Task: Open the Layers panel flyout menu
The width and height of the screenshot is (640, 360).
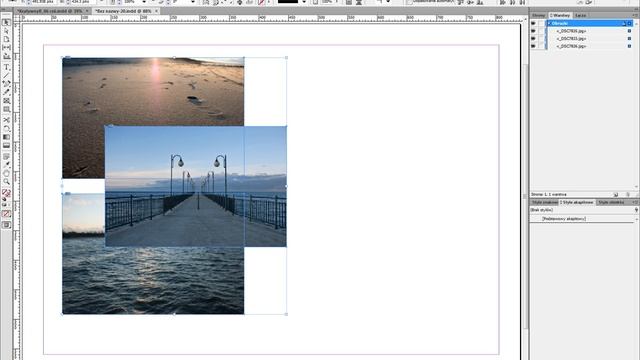Action: click(635, 16)
